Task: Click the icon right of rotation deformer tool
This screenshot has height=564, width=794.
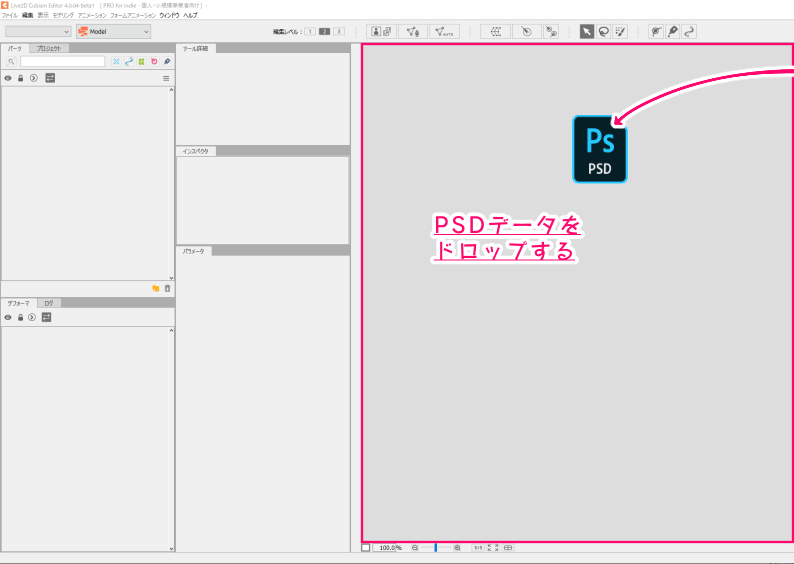Action: click(x=551, y=31)
